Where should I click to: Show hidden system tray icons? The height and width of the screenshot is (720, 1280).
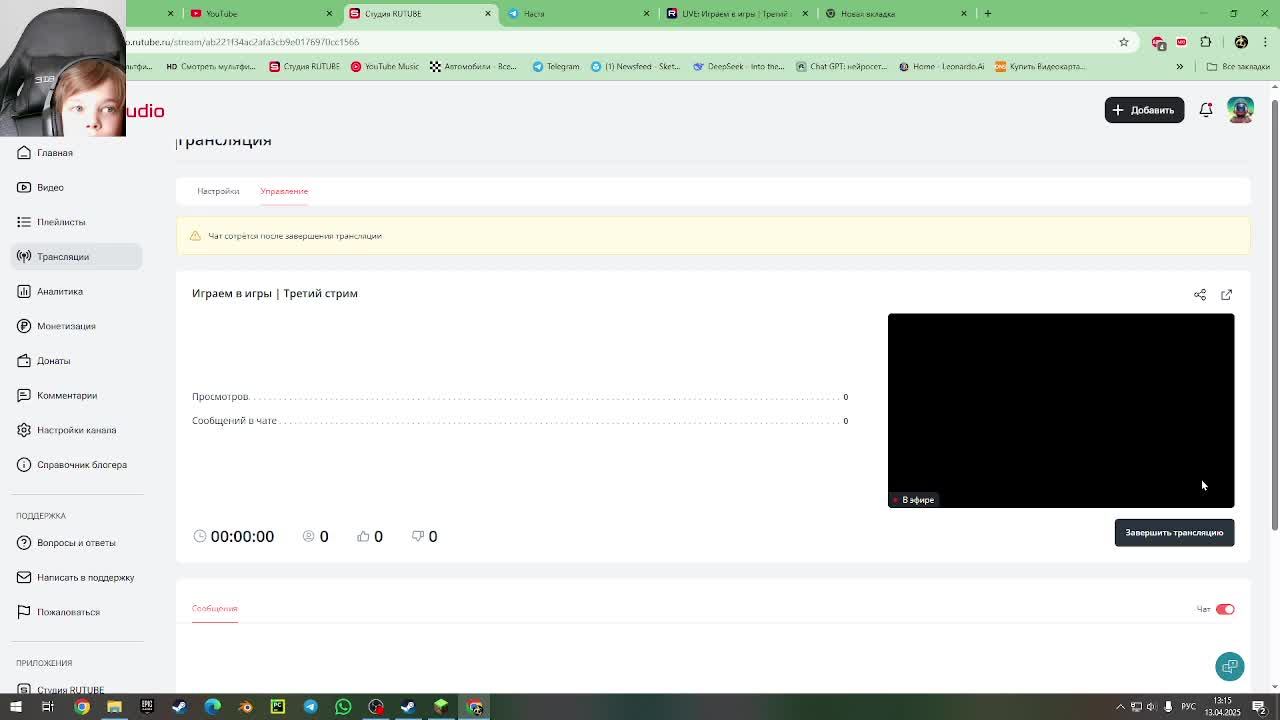coord(1120,707)
